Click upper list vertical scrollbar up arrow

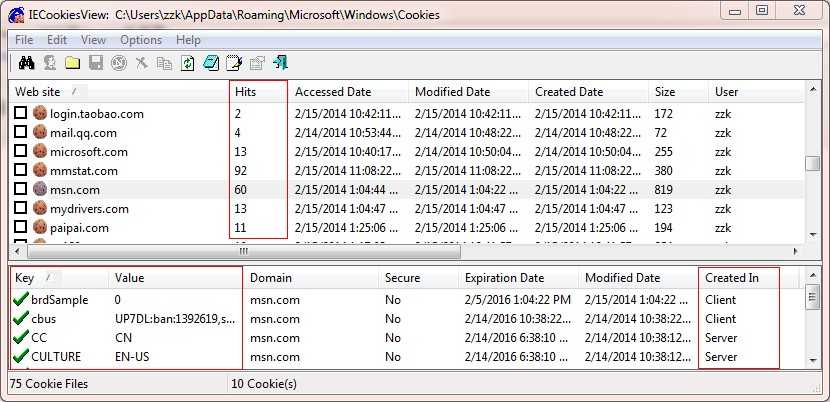(813, 90)
